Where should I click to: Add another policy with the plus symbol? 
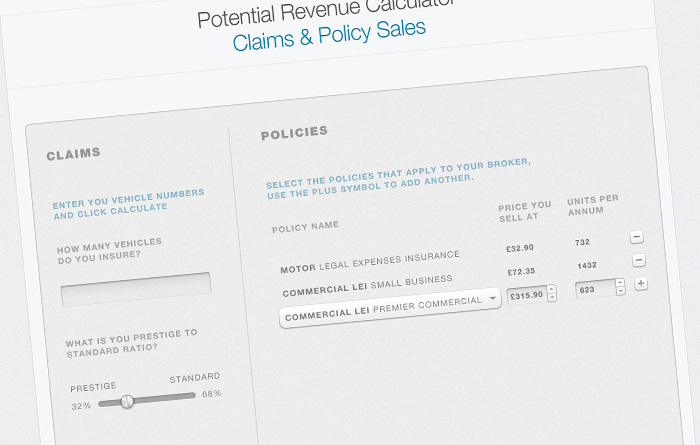coord(641,283)
